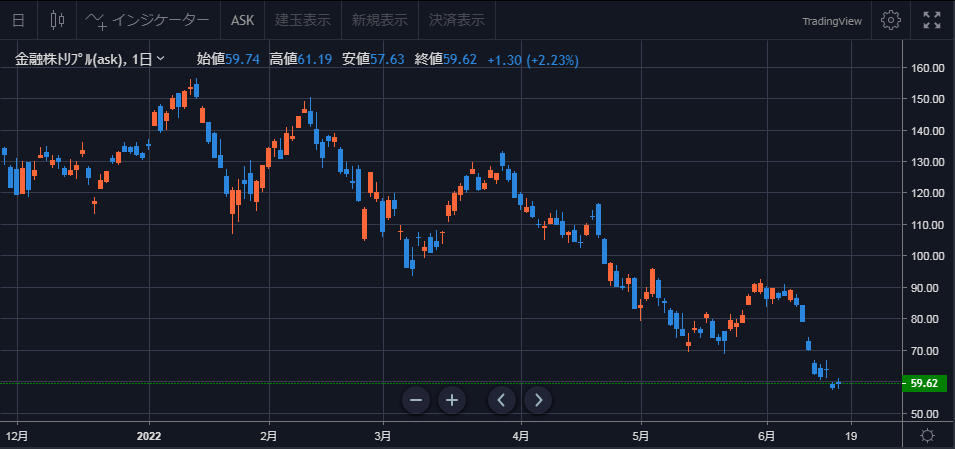The width and height of the screenshot is (955, 449).
Task: Toggle 決済表示 settlement display
Action: tap(457, 20)
